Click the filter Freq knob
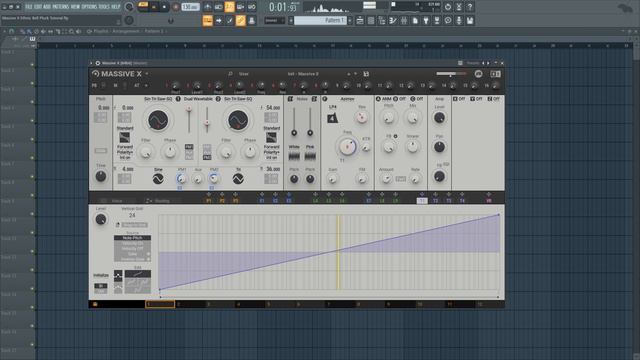 pyautogui.click(x=347, y=147)
